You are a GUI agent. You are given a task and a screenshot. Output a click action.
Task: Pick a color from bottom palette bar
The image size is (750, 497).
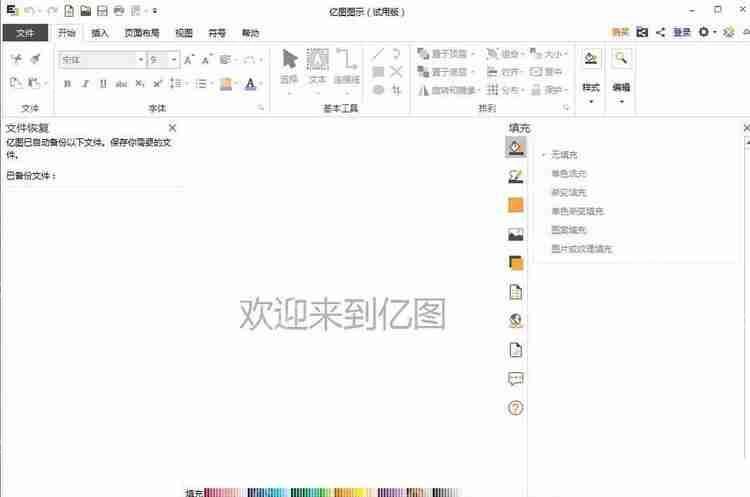tap(332, 492)
